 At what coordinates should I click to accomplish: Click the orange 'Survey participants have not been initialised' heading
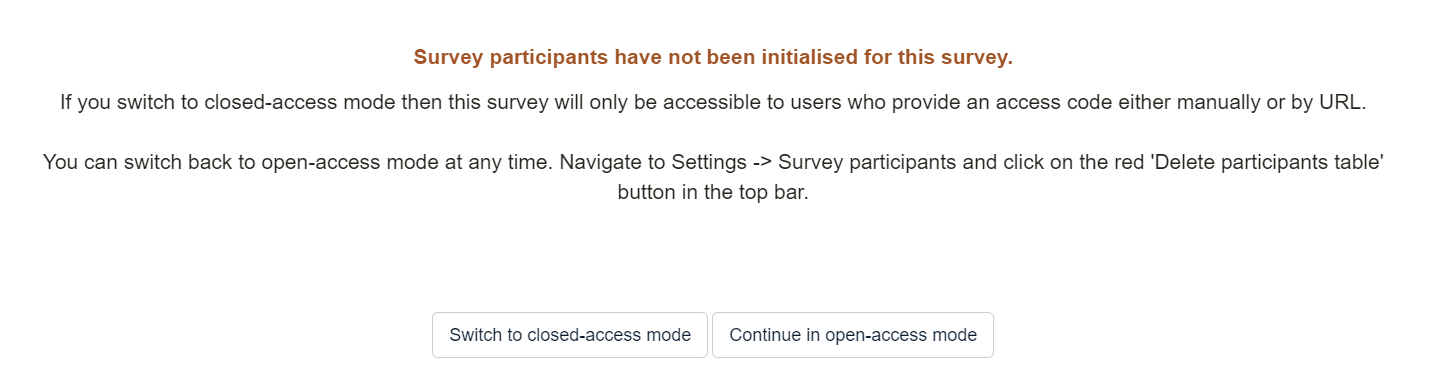(x=713, y=58)
